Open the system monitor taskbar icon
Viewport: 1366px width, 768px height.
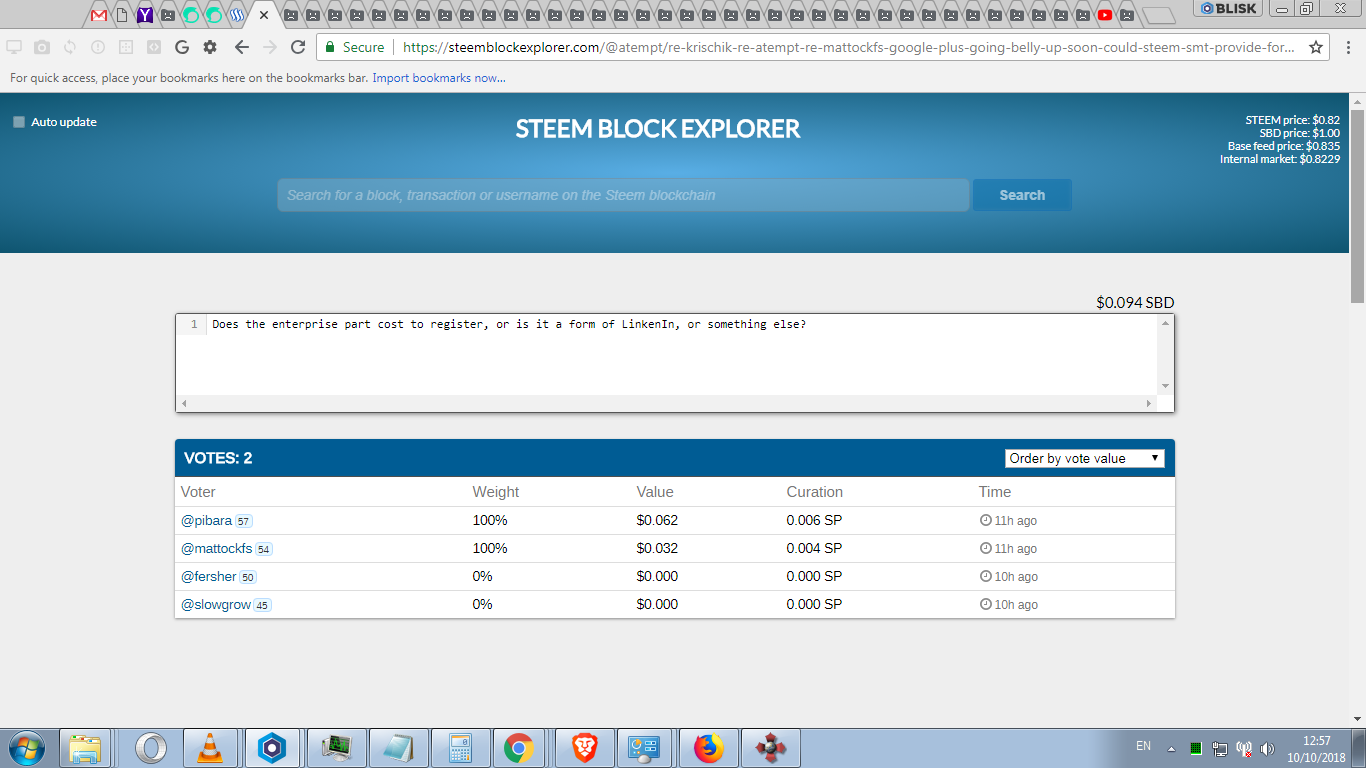(336, 748)
